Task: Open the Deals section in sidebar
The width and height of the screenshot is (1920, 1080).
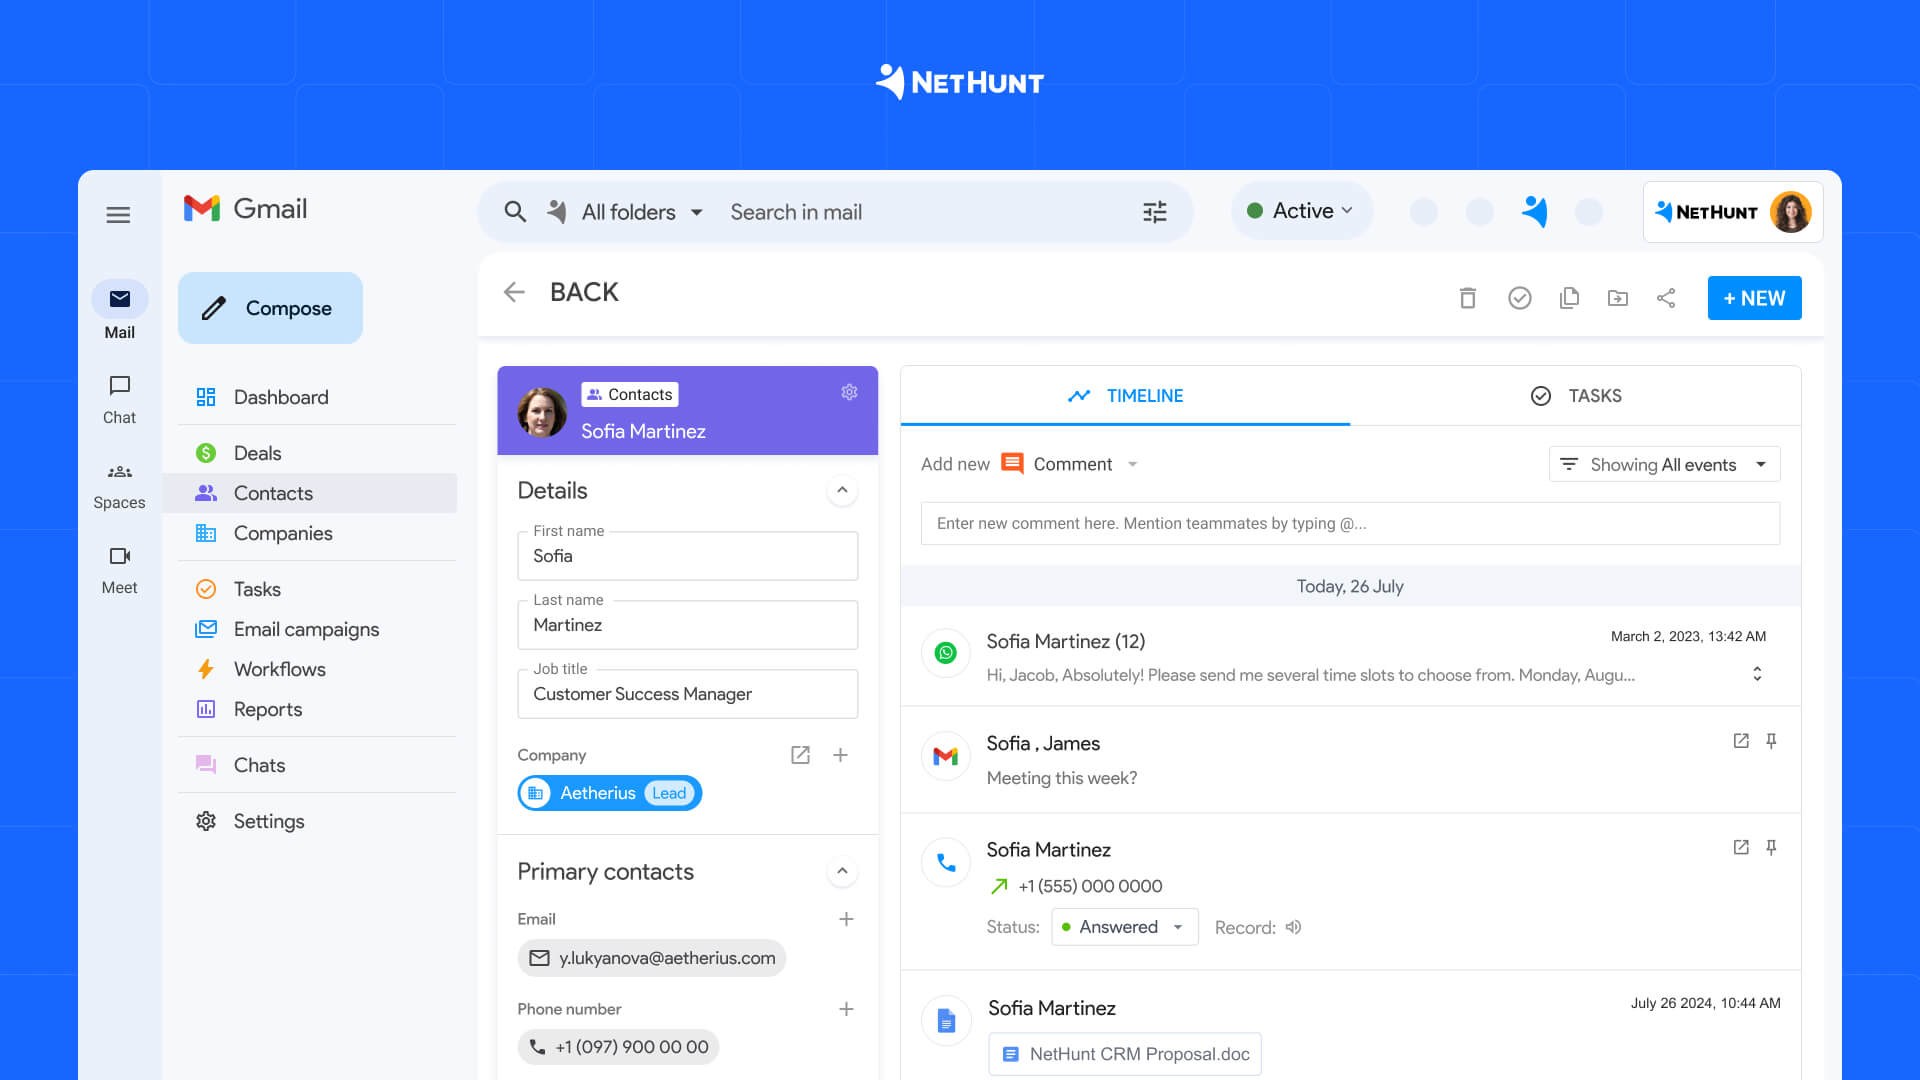Action: click(257, 452)
